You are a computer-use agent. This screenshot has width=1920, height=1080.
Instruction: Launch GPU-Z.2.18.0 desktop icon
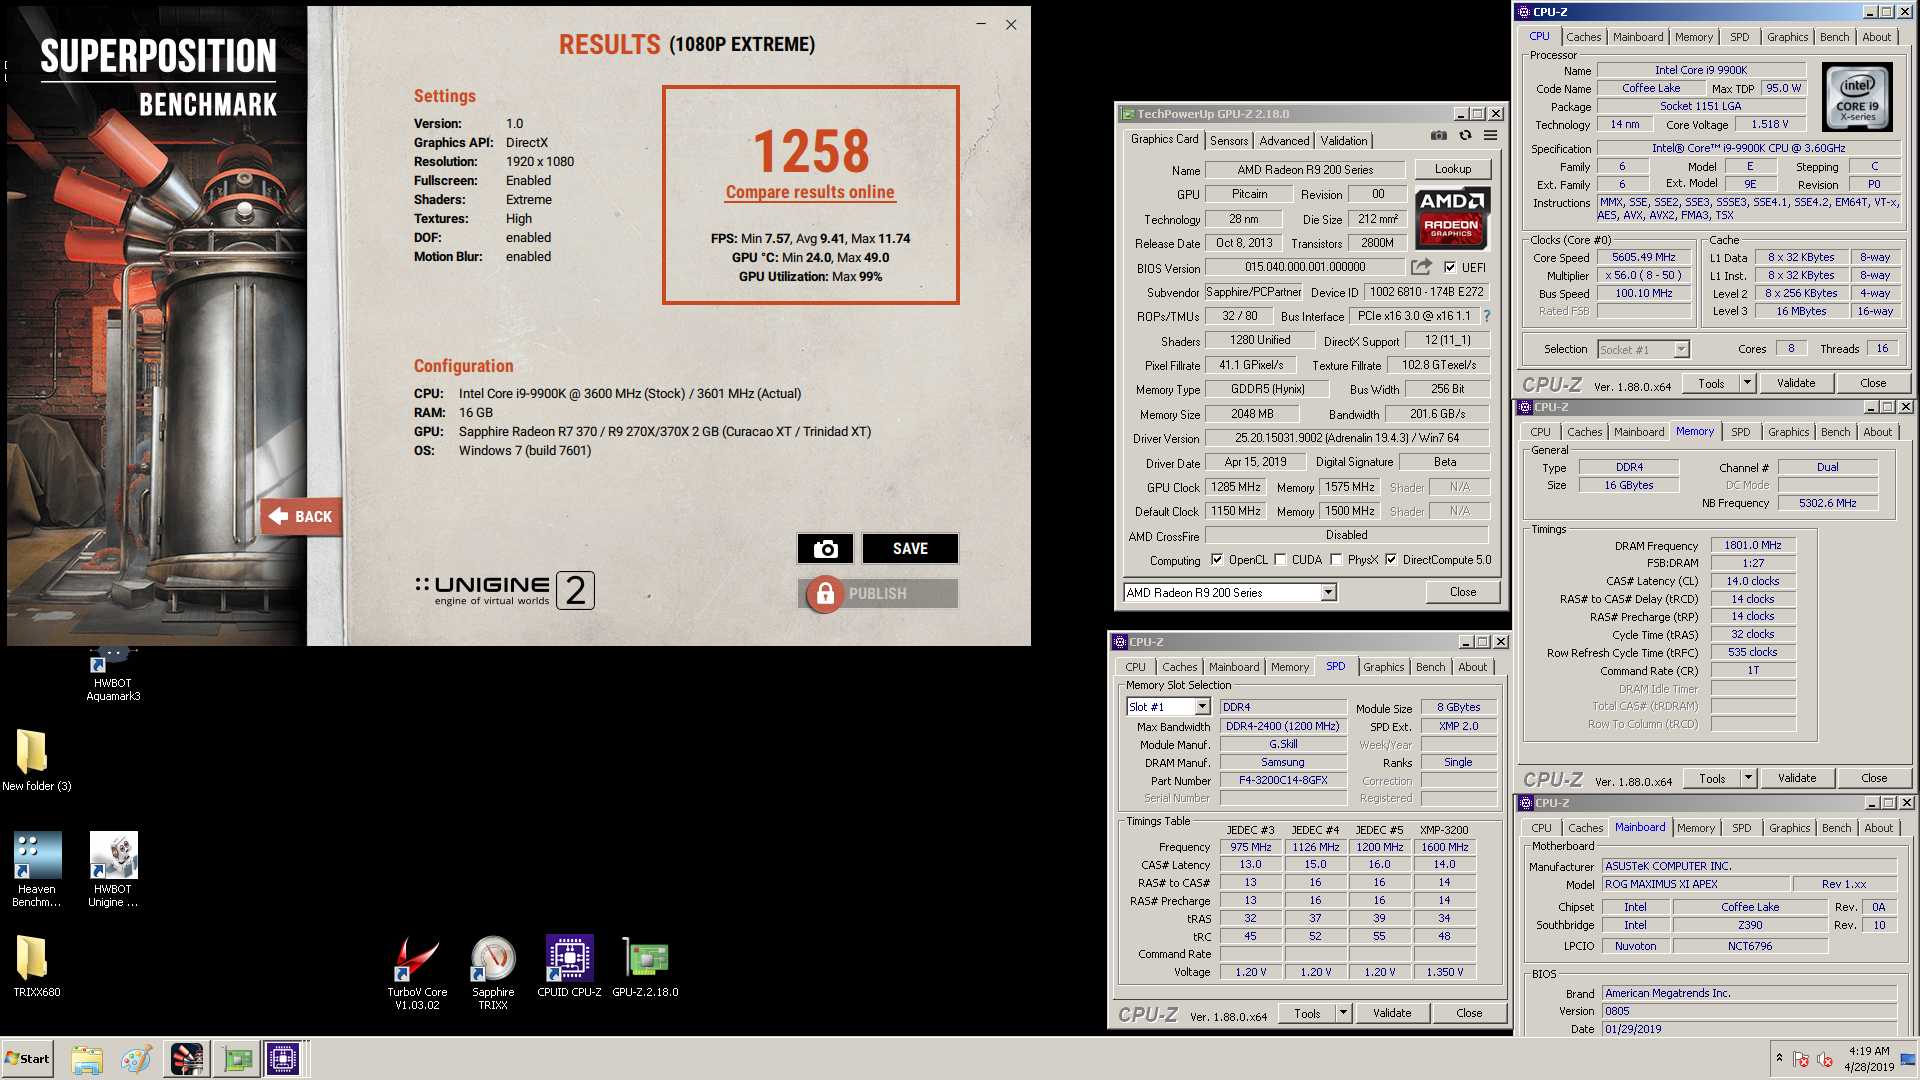point(645,966)
